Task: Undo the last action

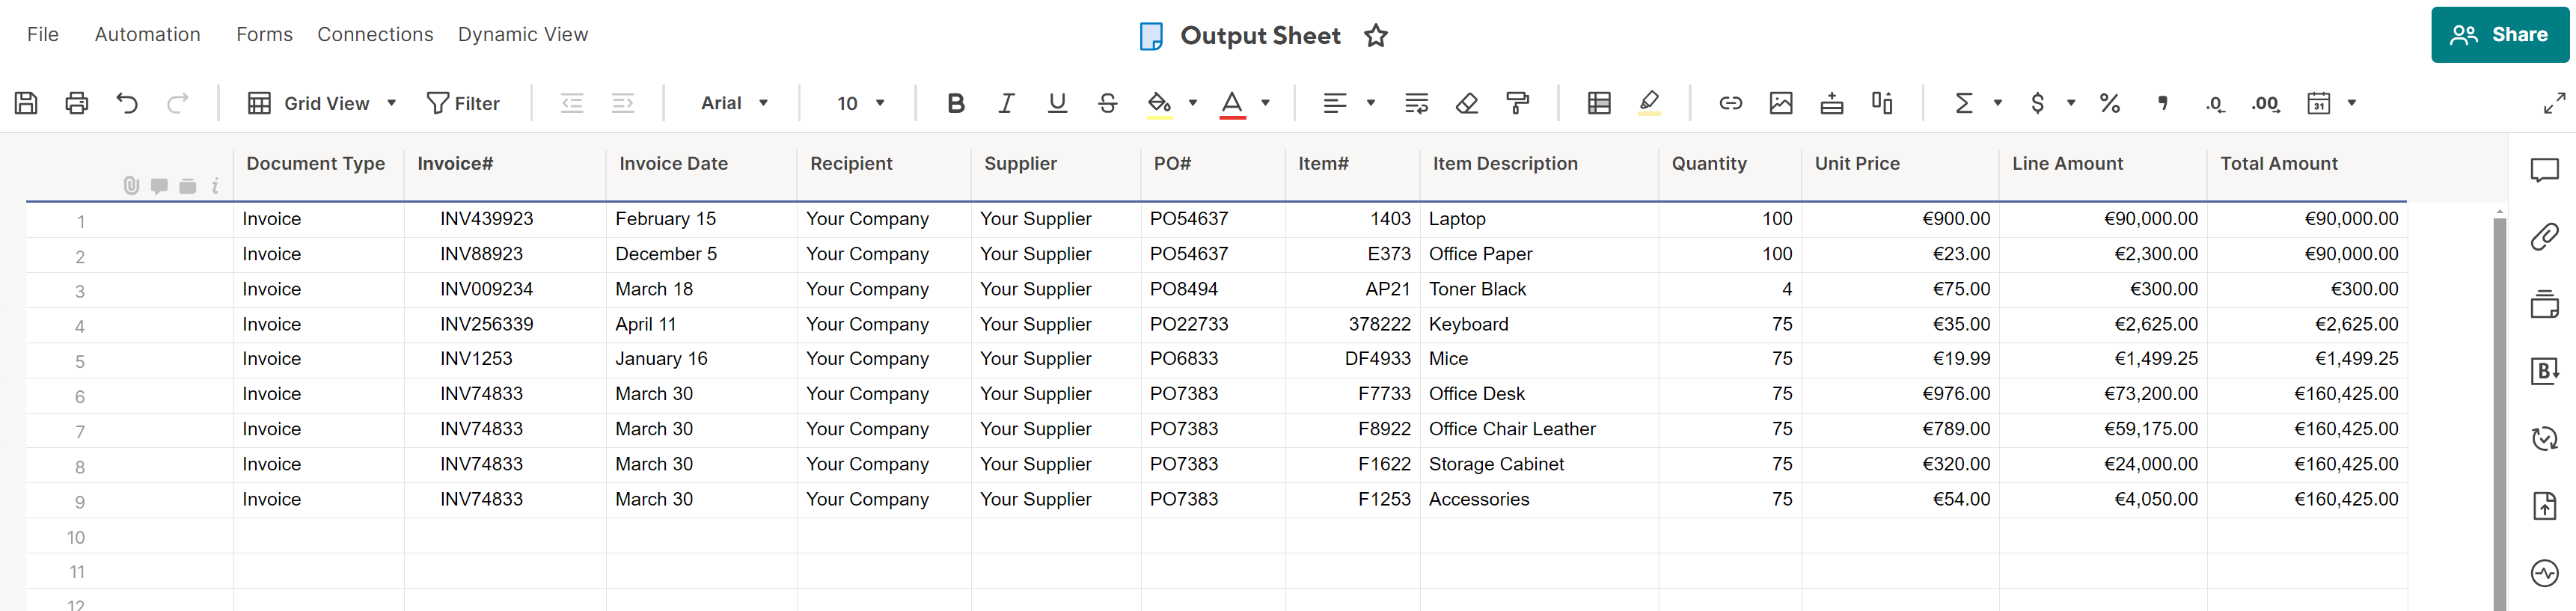Action: tap(127, 103)
